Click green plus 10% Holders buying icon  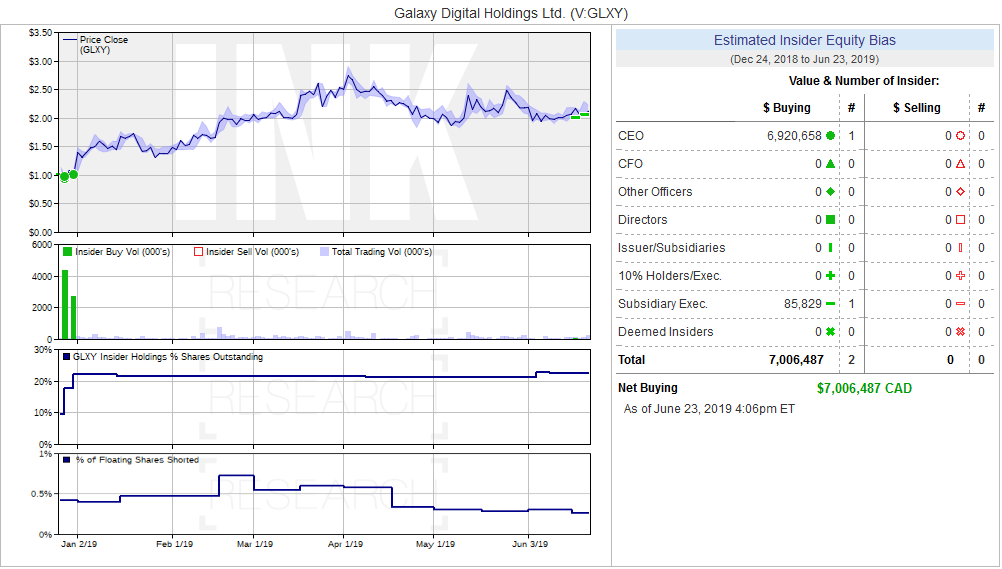click(830, 276)
